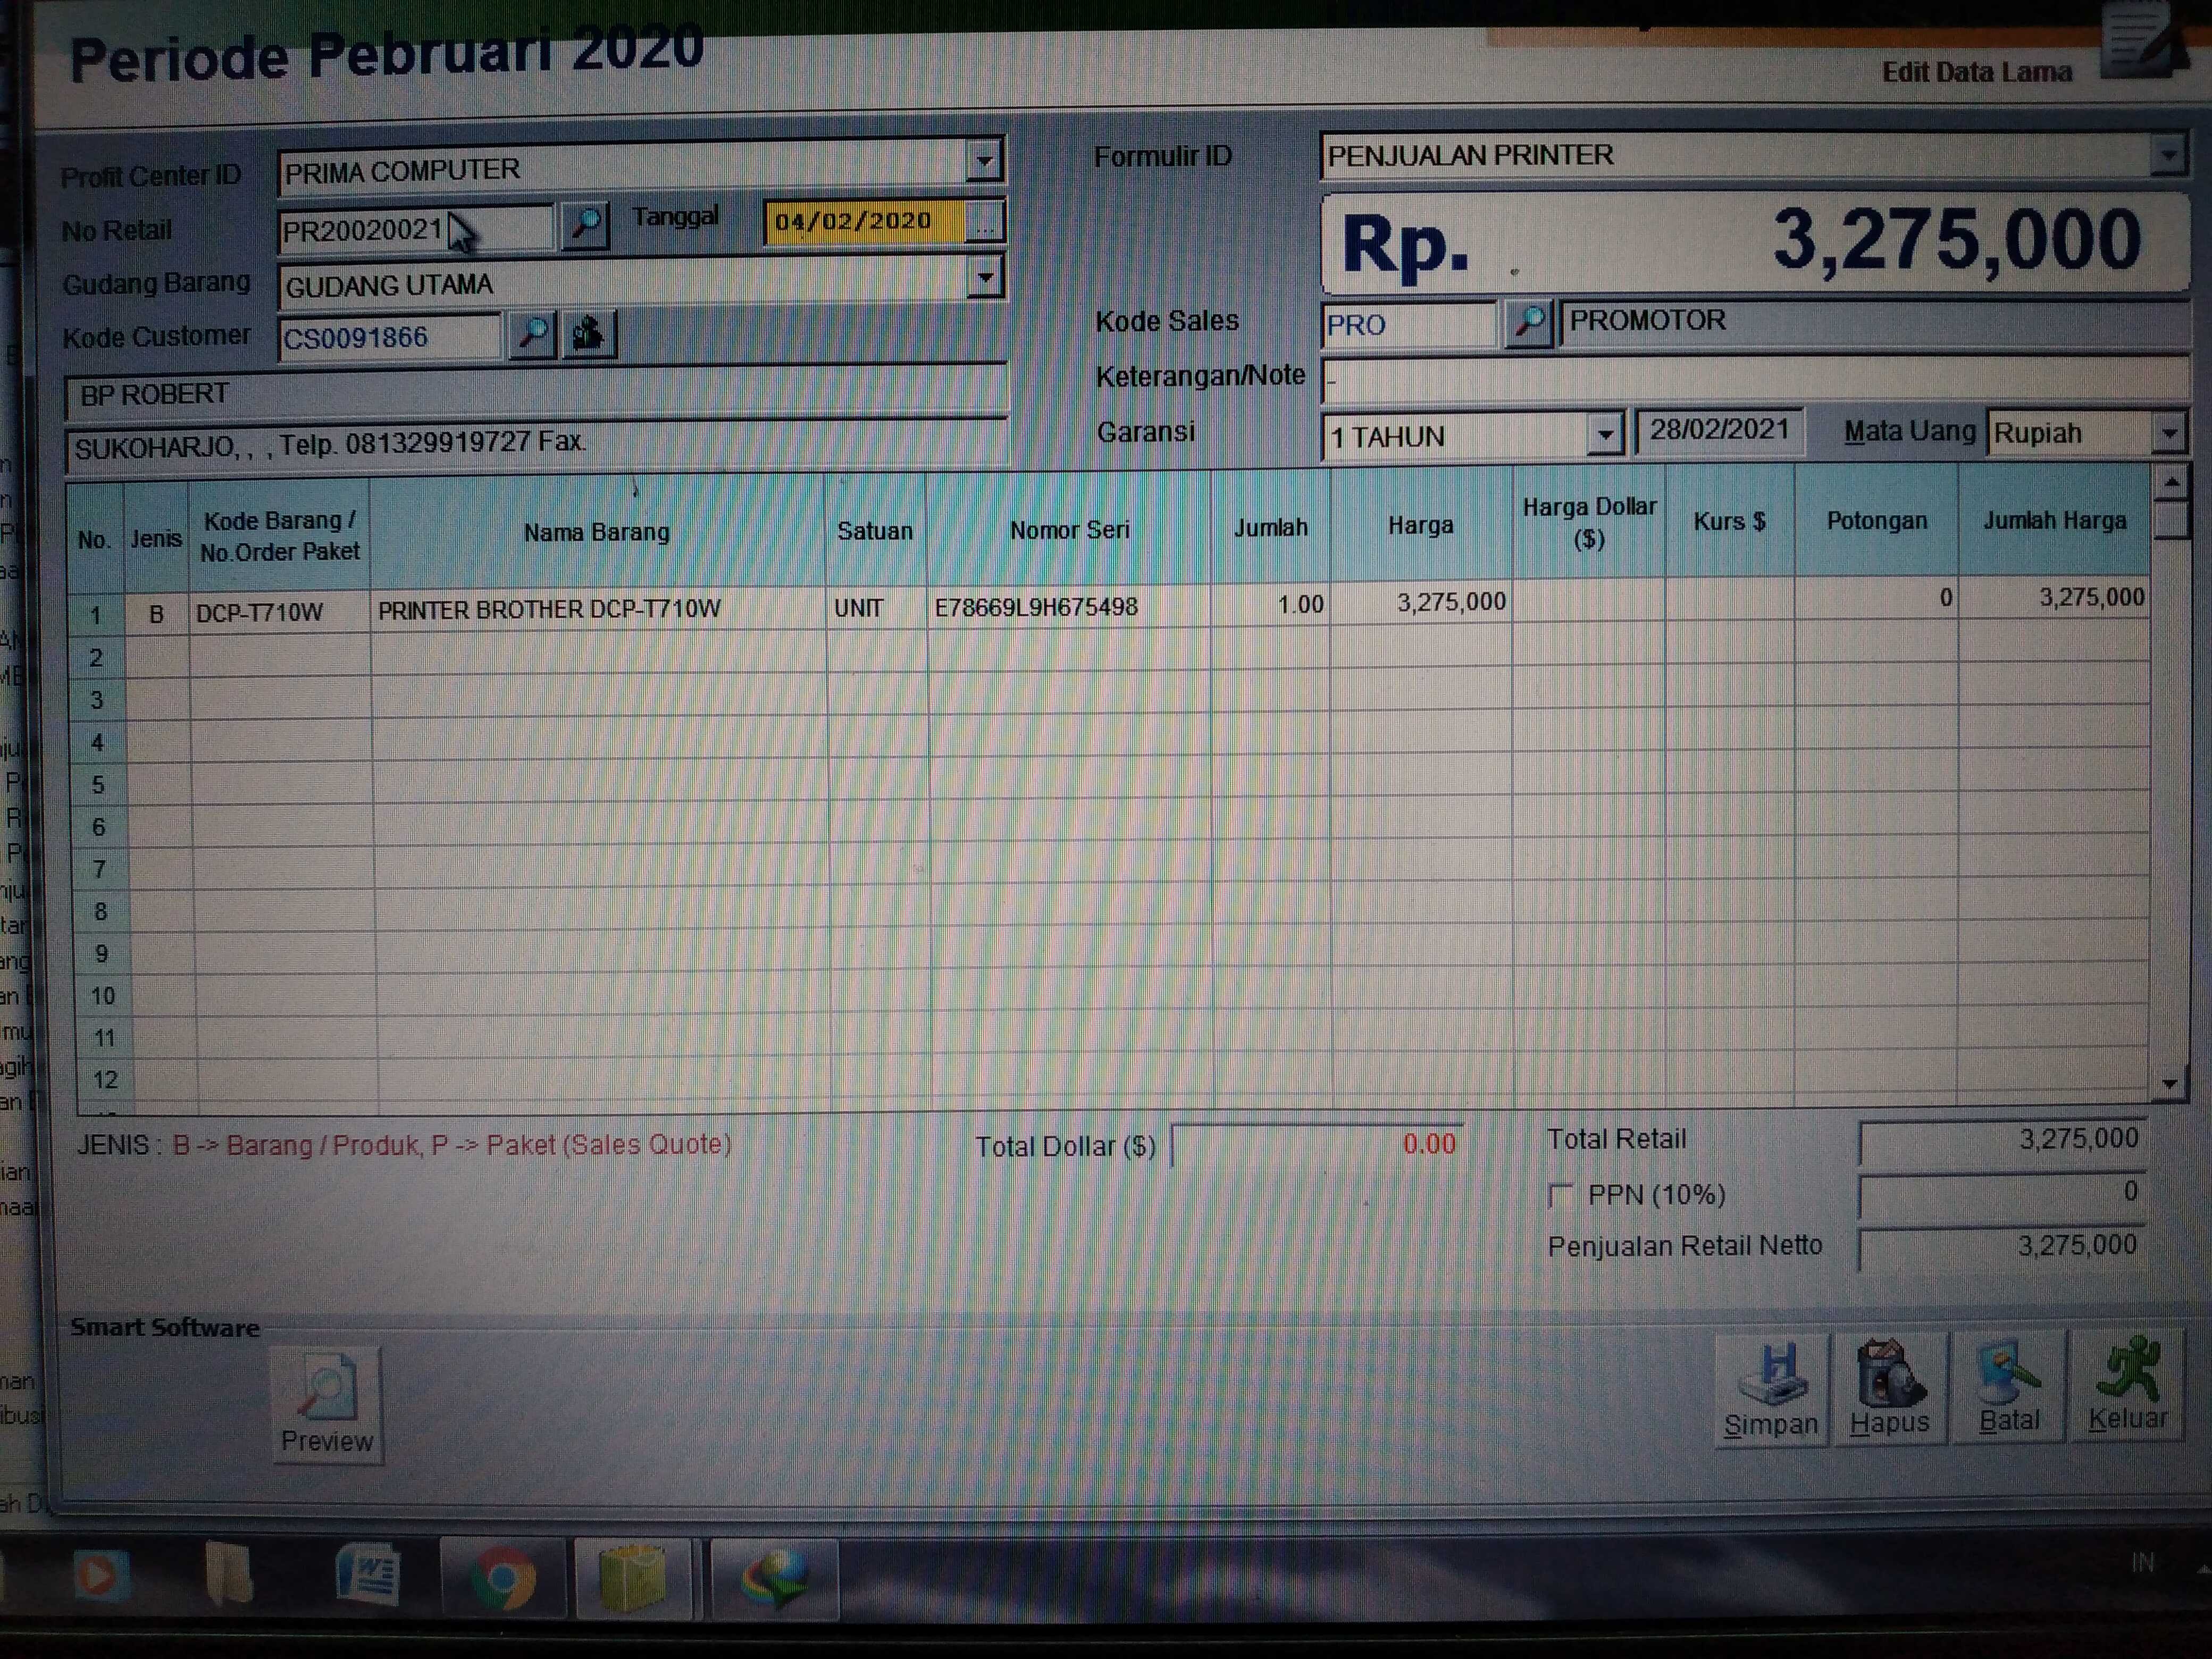The height and width of the screenshot is (1659, 2212).
Task: Click the table scrollbar down arrow
Action: 2169,1084
